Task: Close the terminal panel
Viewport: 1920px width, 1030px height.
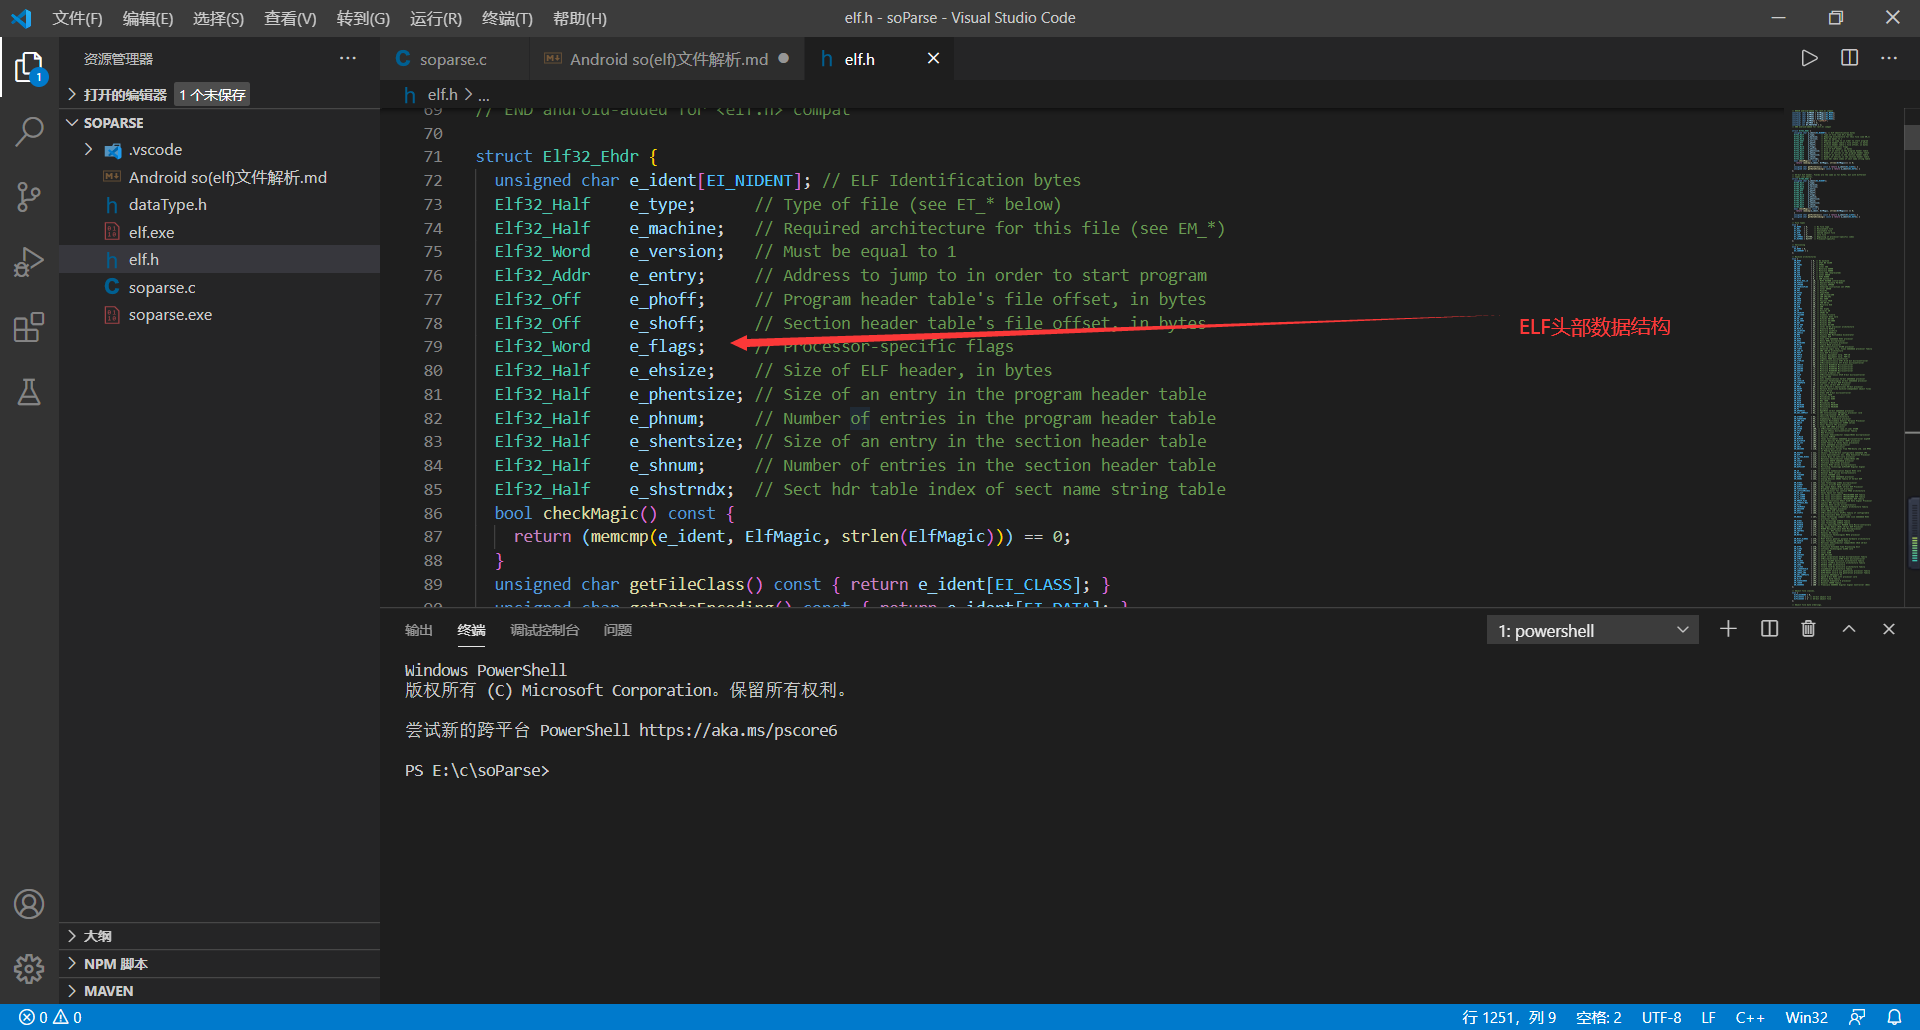Action: 1889,629
